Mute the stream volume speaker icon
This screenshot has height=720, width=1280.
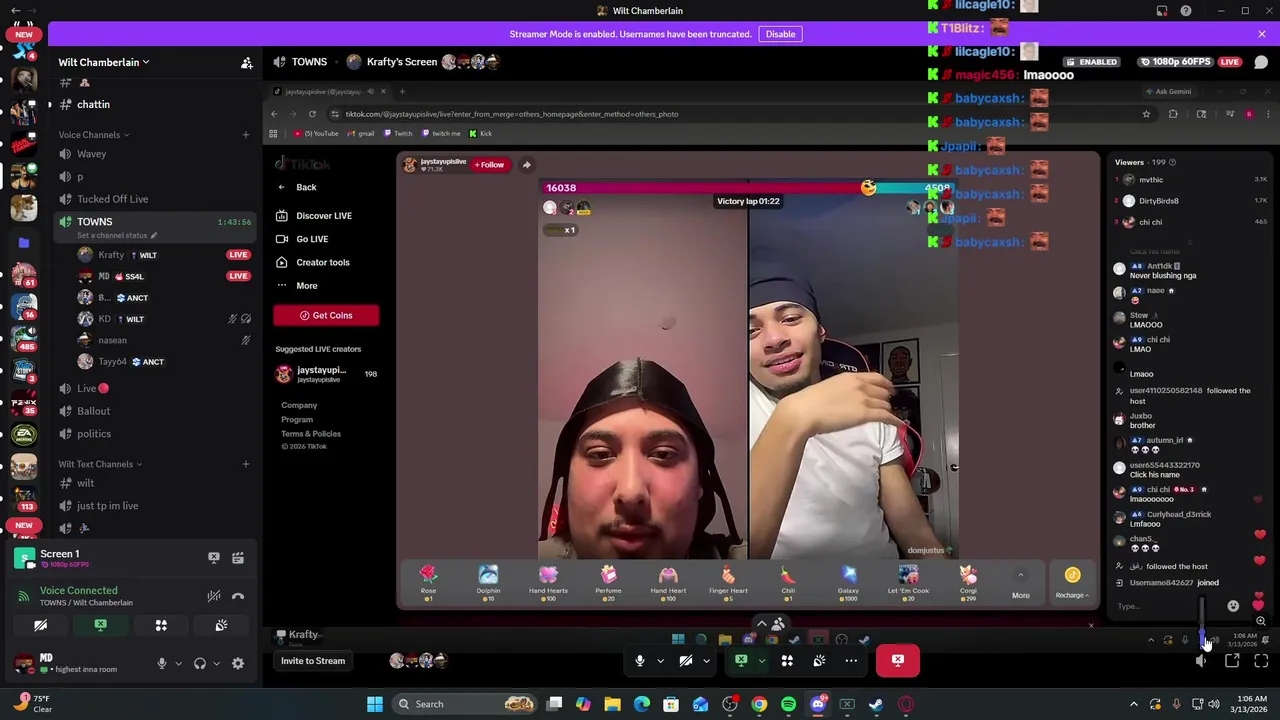[1201, 661]
